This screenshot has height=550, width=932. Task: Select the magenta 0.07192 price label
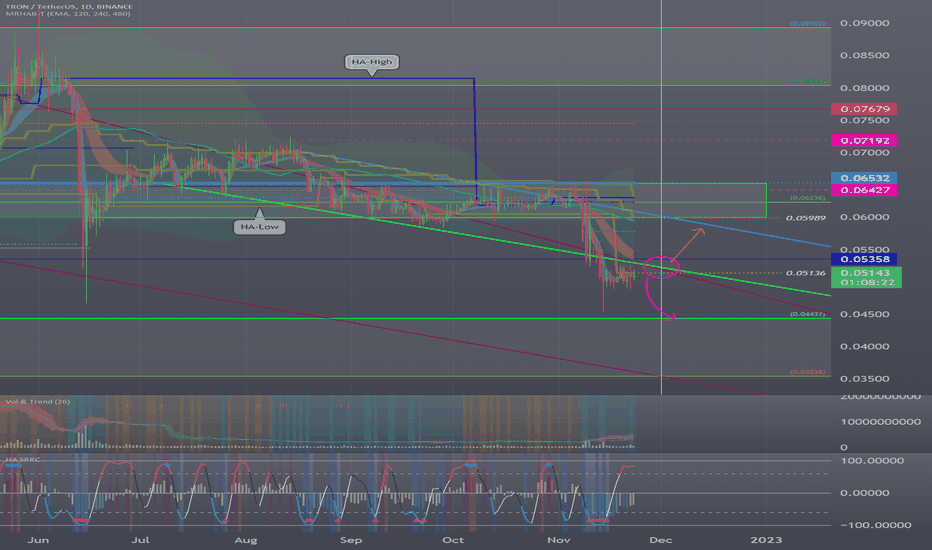pos(864,141)
